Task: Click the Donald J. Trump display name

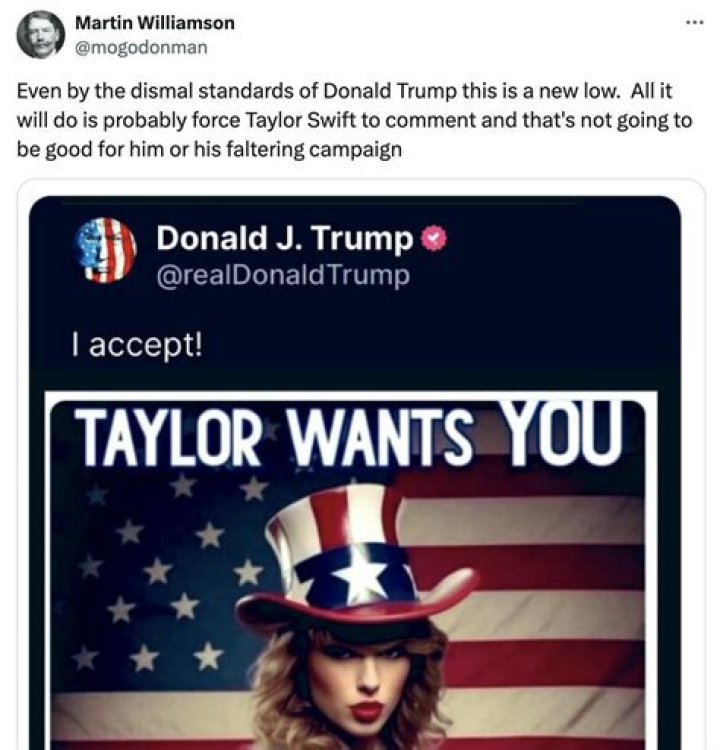Action: pyautogui.click(x=284, y=239)
